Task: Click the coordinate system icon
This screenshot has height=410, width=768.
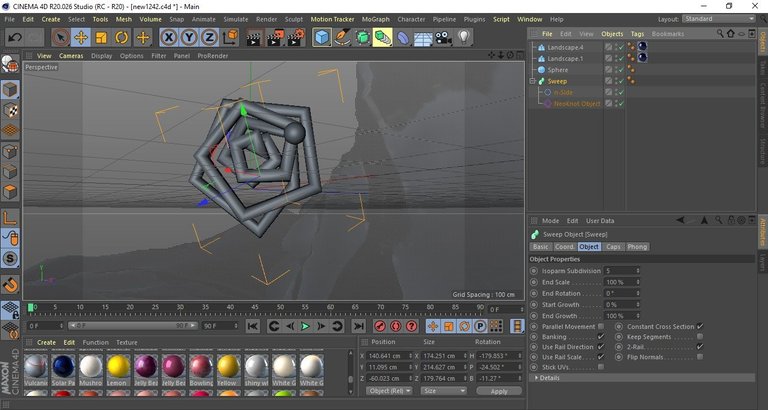Action: point(230,37)
